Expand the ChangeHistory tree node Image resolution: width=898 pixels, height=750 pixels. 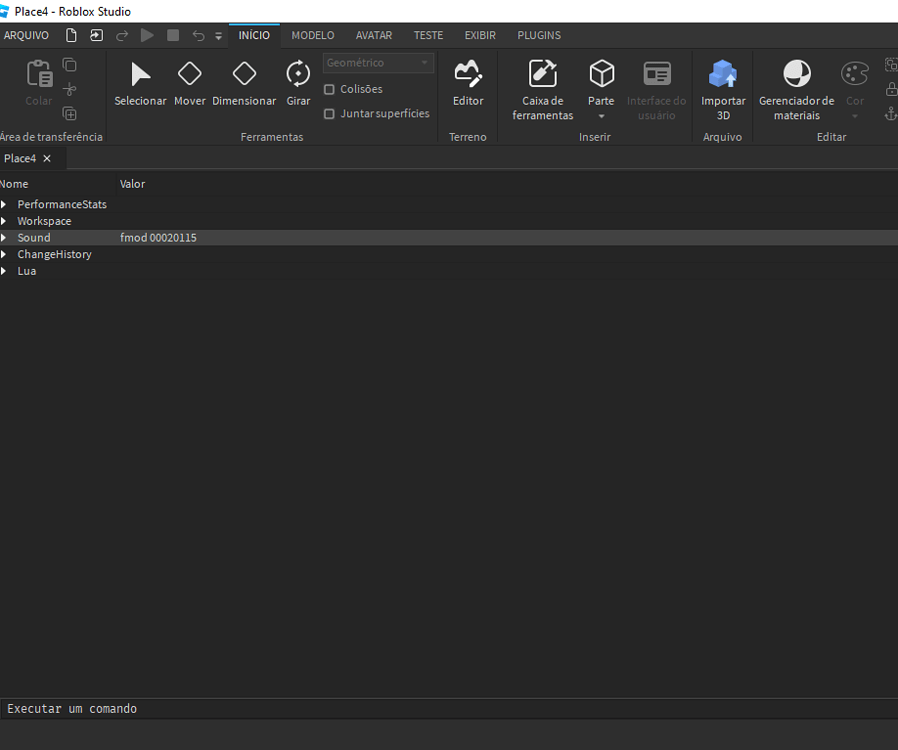pos(4,254)
